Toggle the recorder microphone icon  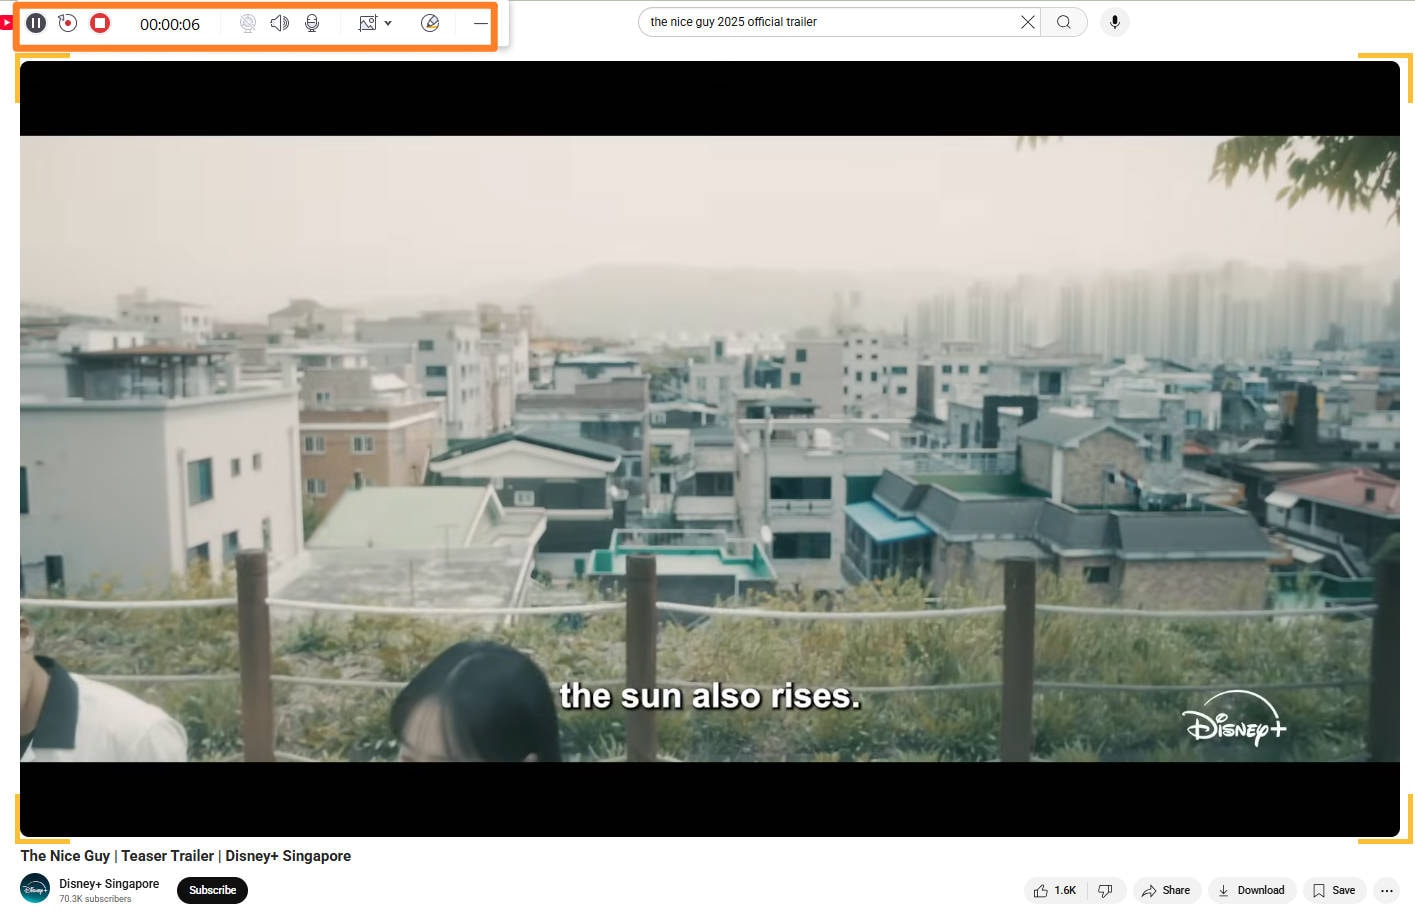312,23
